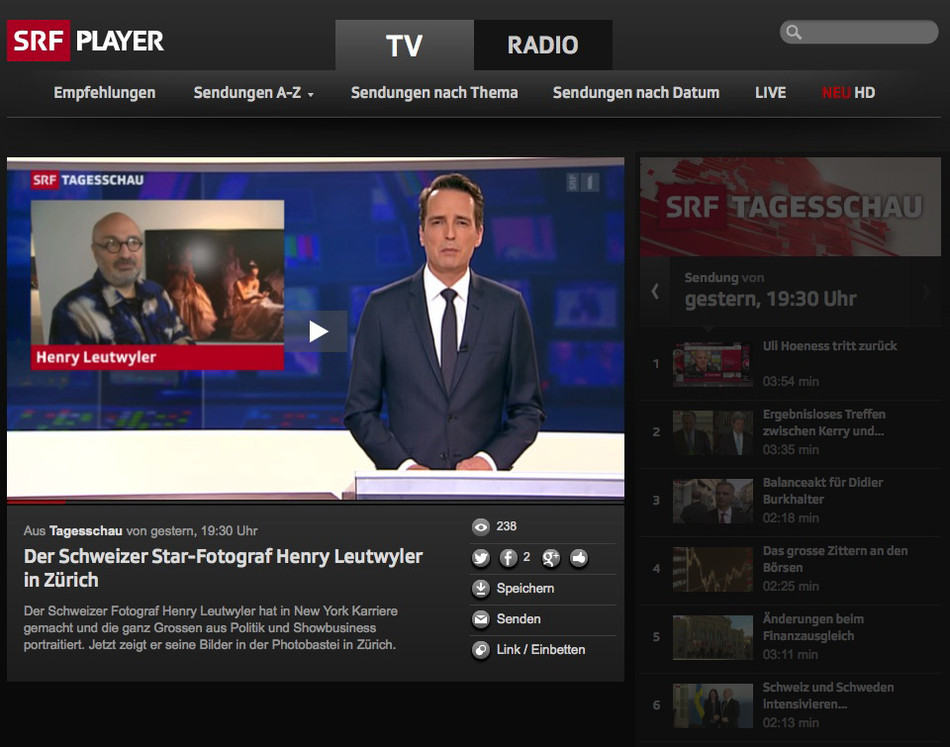Share video on Twitter

pyautogui.click(x=481, y=558)
